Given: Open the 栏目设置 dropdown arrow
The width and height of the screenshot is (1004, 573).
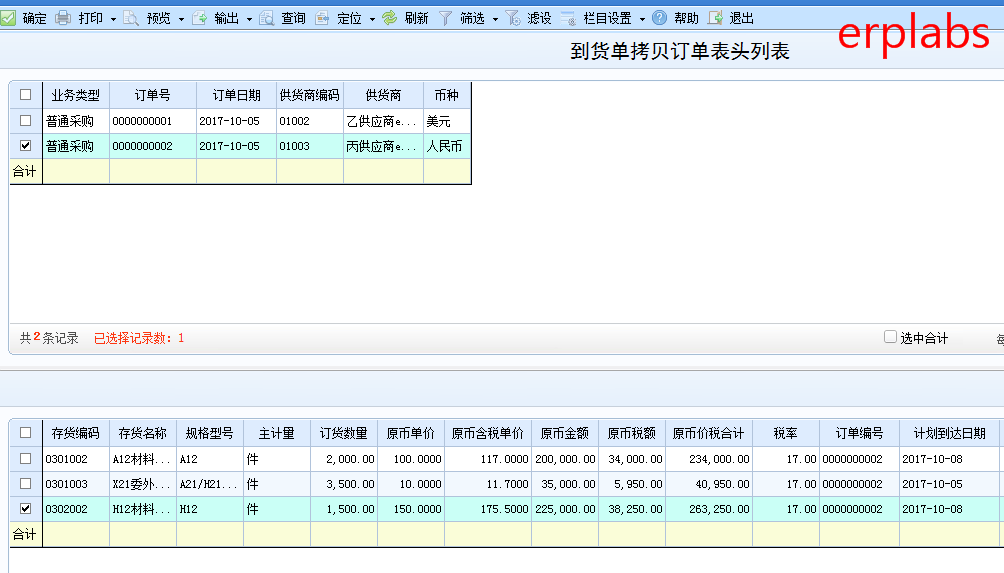Looking at the screenshot, I should click(x=642, y=19).
